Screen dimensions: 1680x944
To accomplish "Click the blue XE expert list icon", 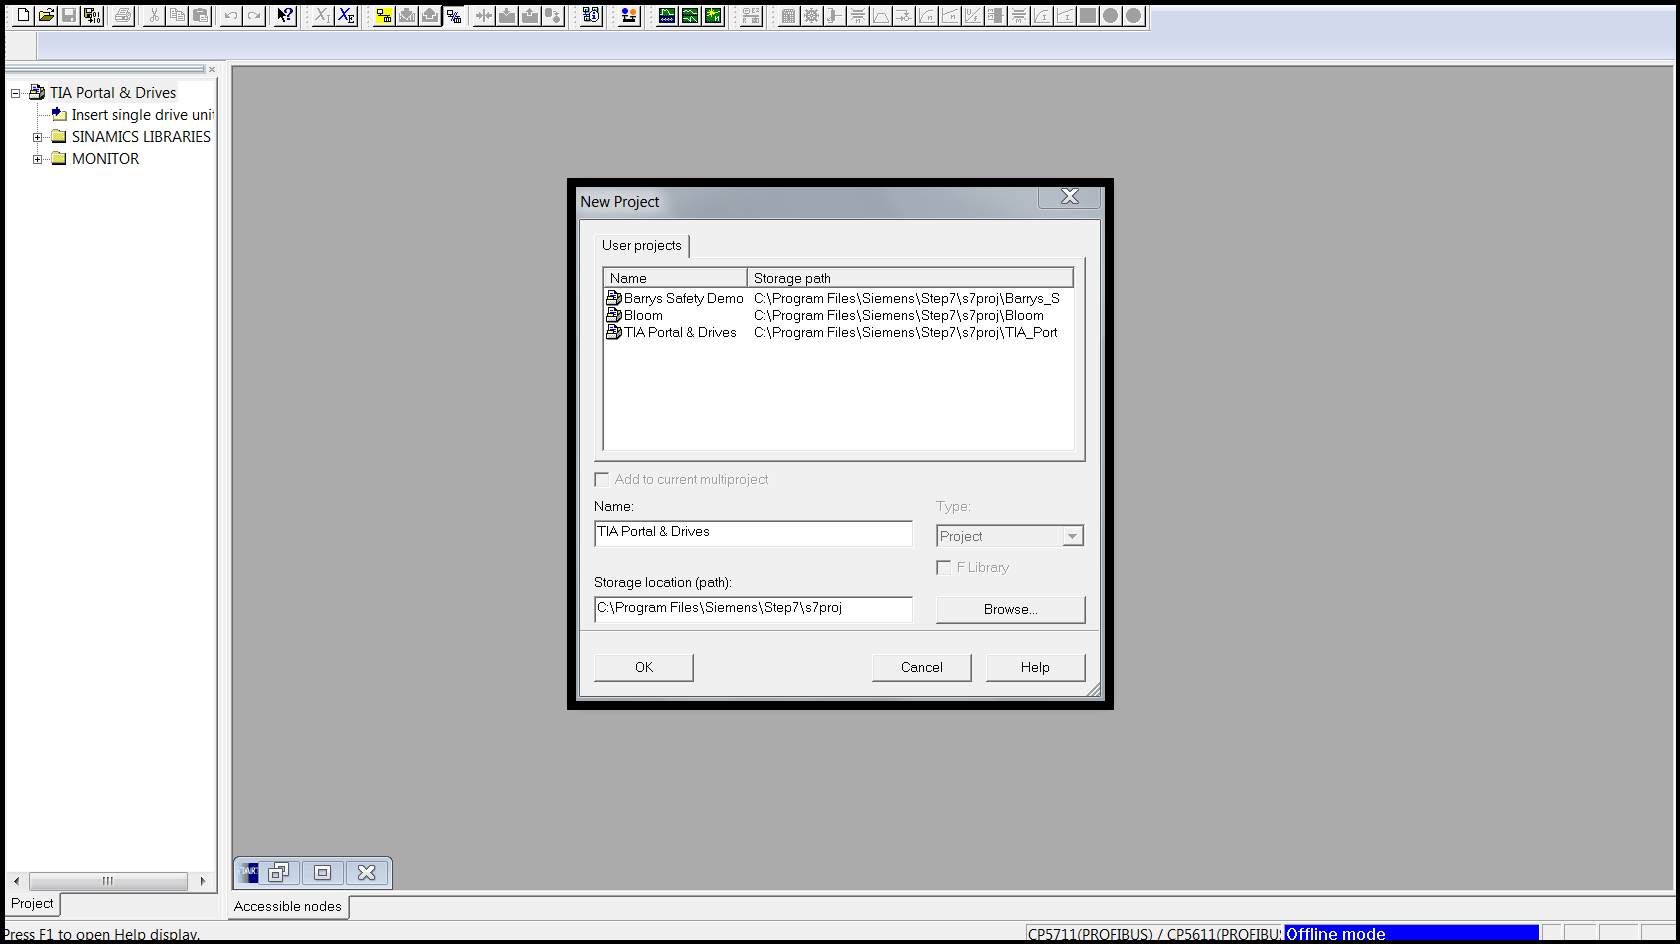I will pyautogui.click(x=346, y=15).
